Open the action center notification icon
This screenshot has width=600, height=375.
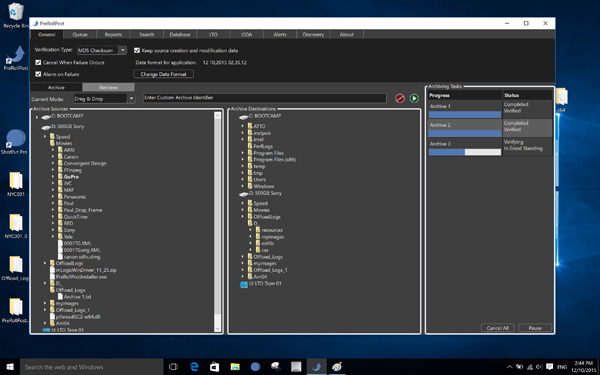point(550,367)
